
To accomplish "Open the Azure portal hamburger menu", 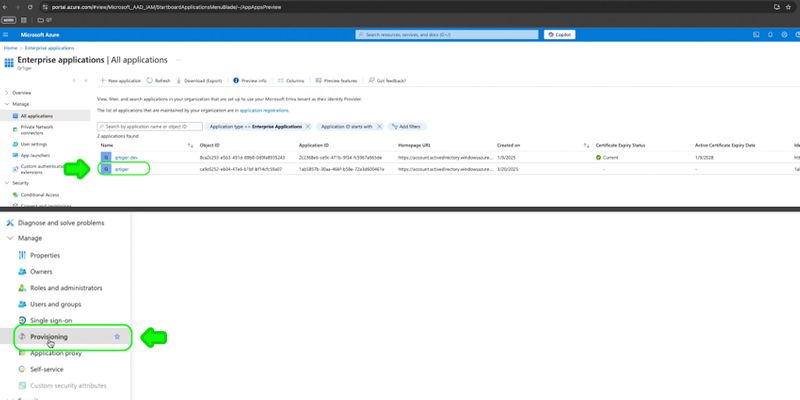I will tap(6, 35).
